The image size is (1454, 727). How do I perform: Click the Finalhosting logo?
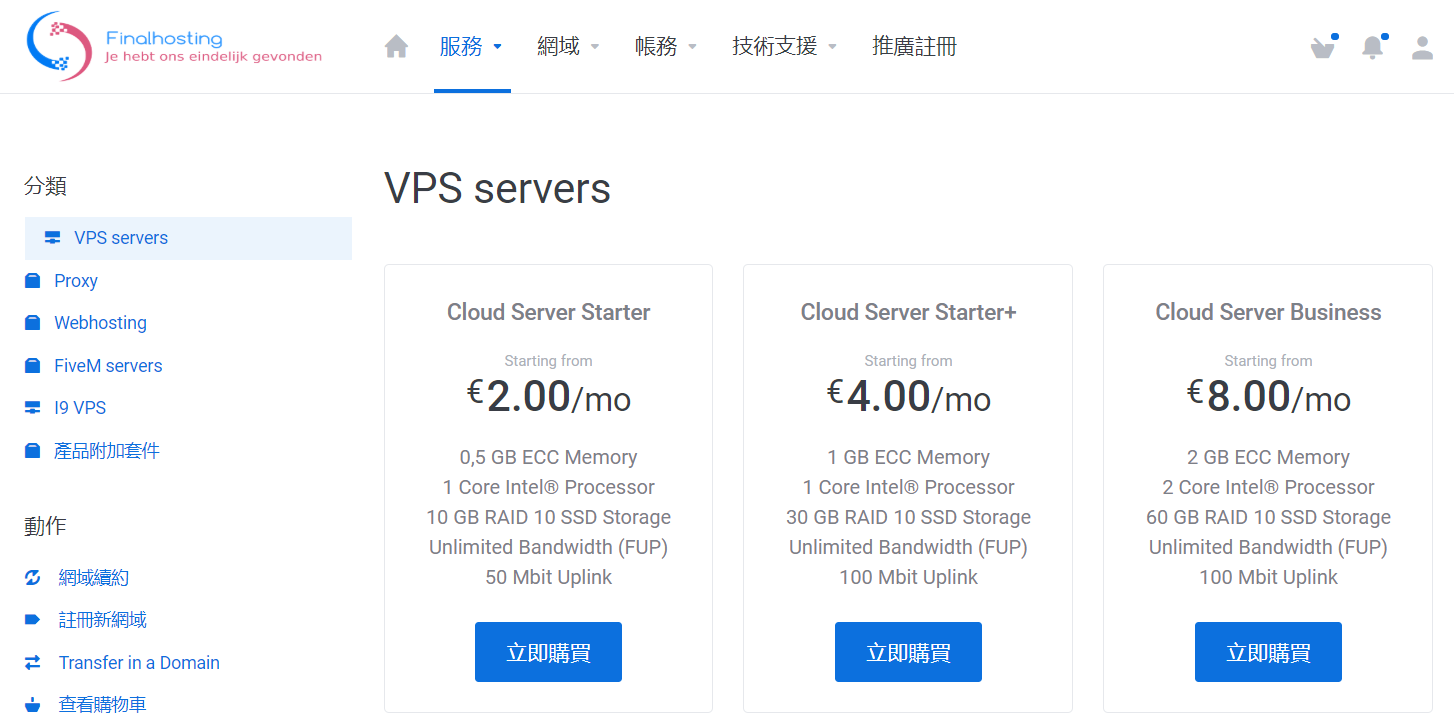[x=174, y=46]
